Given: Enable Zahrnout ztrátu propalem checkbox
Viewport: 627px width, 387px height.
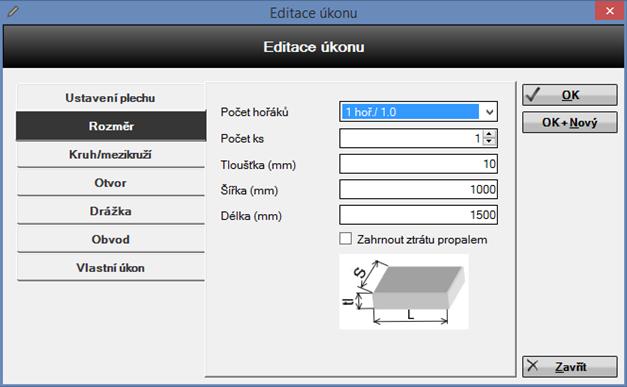Looking at the screenshot, I should [x=345, y=239].
